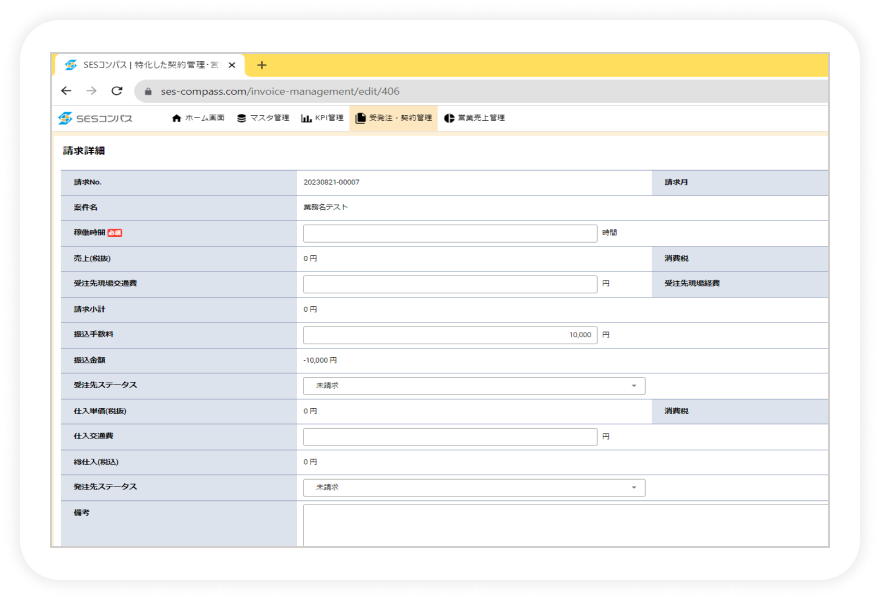
Task: Click the 稼働時間 input field
Action: pyautogui.click(x=450, y=233)
